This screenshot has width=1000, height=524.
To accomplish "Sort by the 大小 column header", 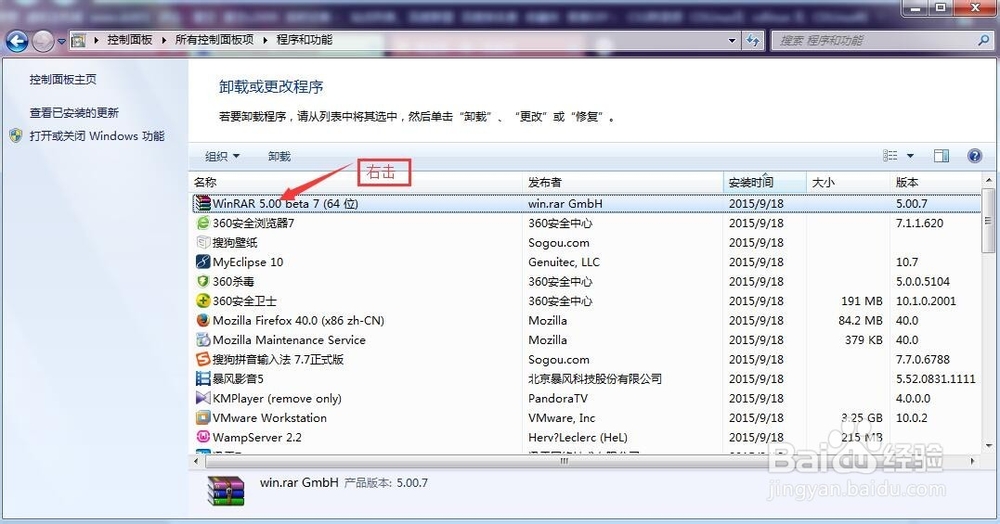I will tap(848, 182).
